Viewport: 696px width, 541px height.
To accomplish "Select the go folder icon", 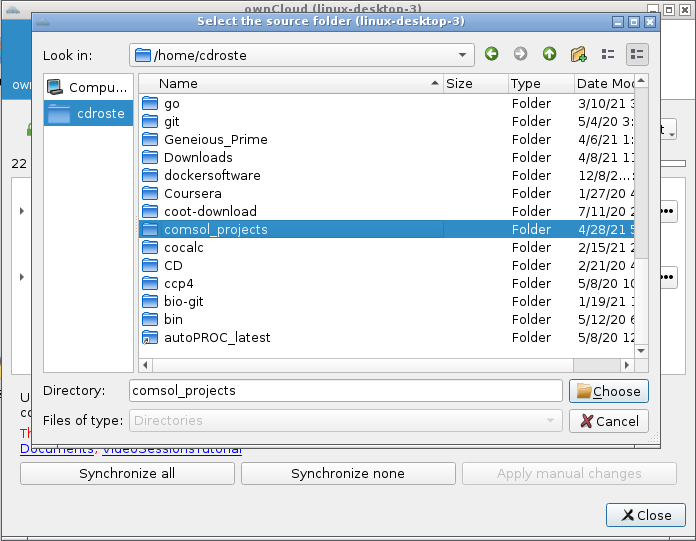I will click(x=150, y=103).
